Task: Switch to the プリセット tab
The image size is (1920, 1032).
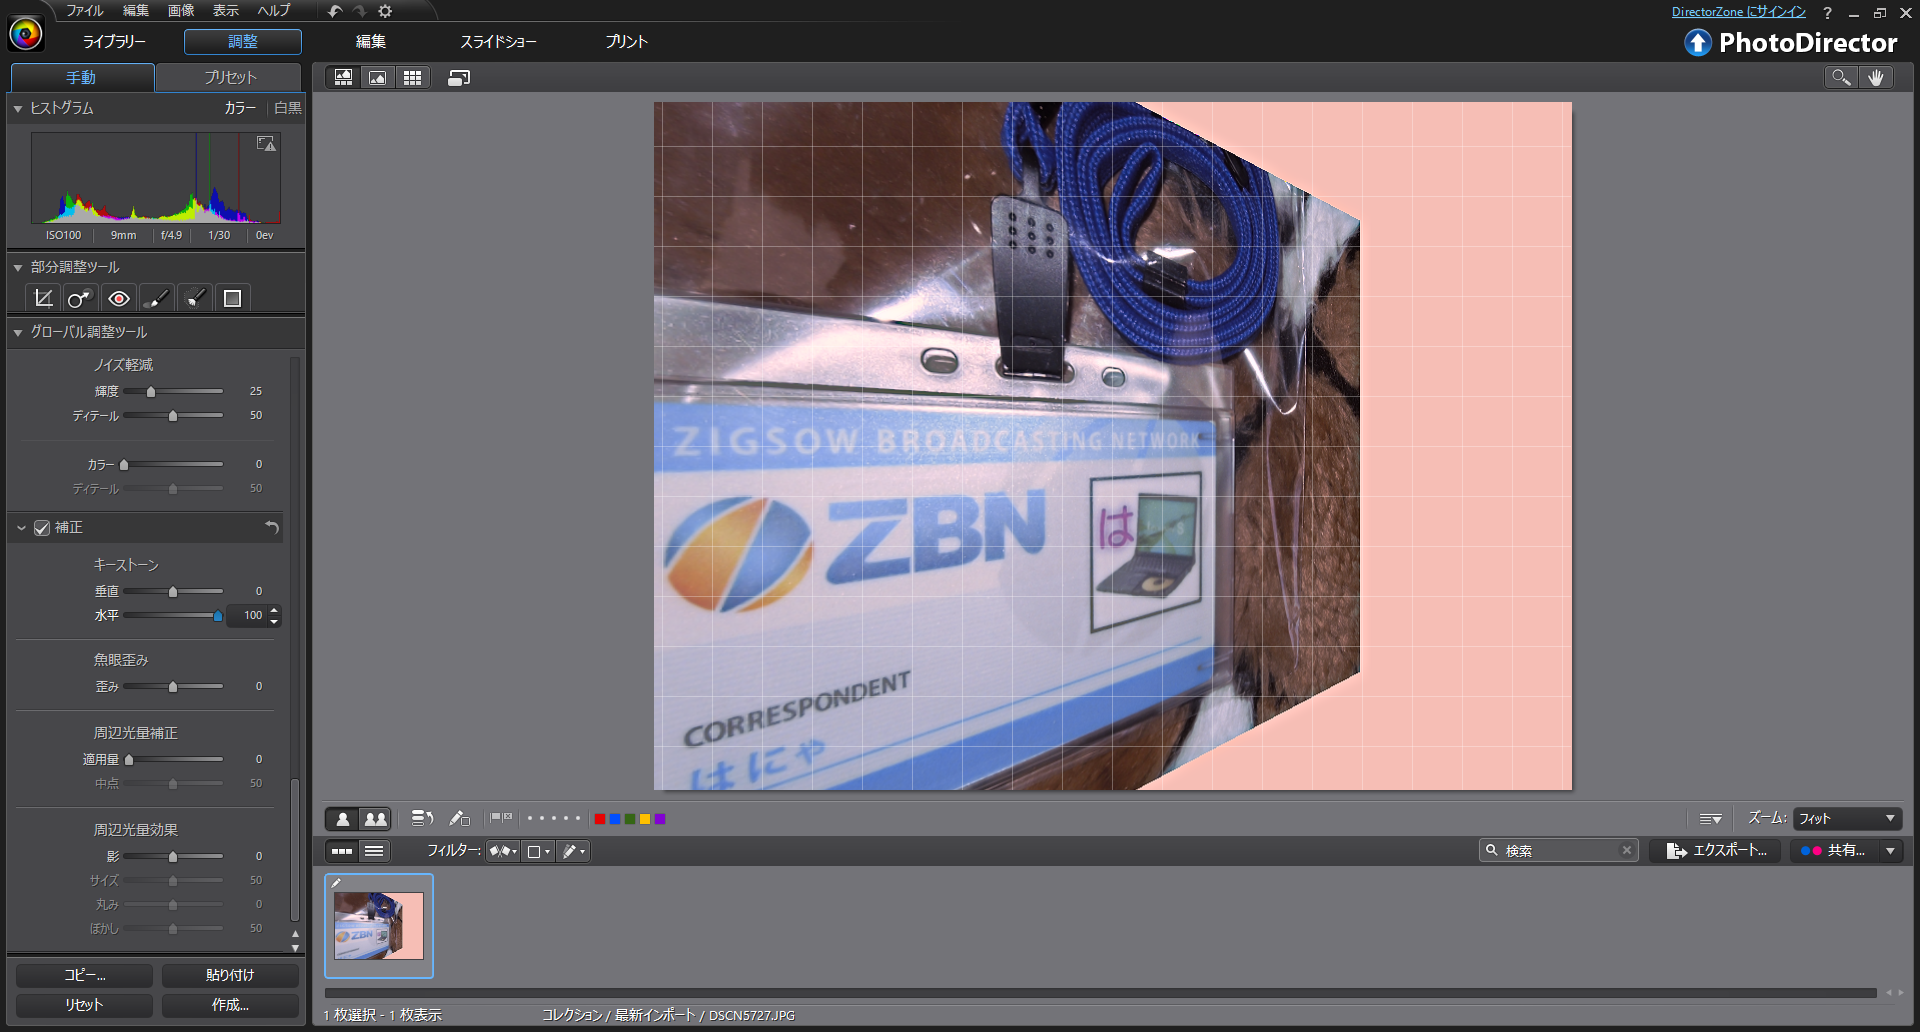Action: click(x=230, y=77)
